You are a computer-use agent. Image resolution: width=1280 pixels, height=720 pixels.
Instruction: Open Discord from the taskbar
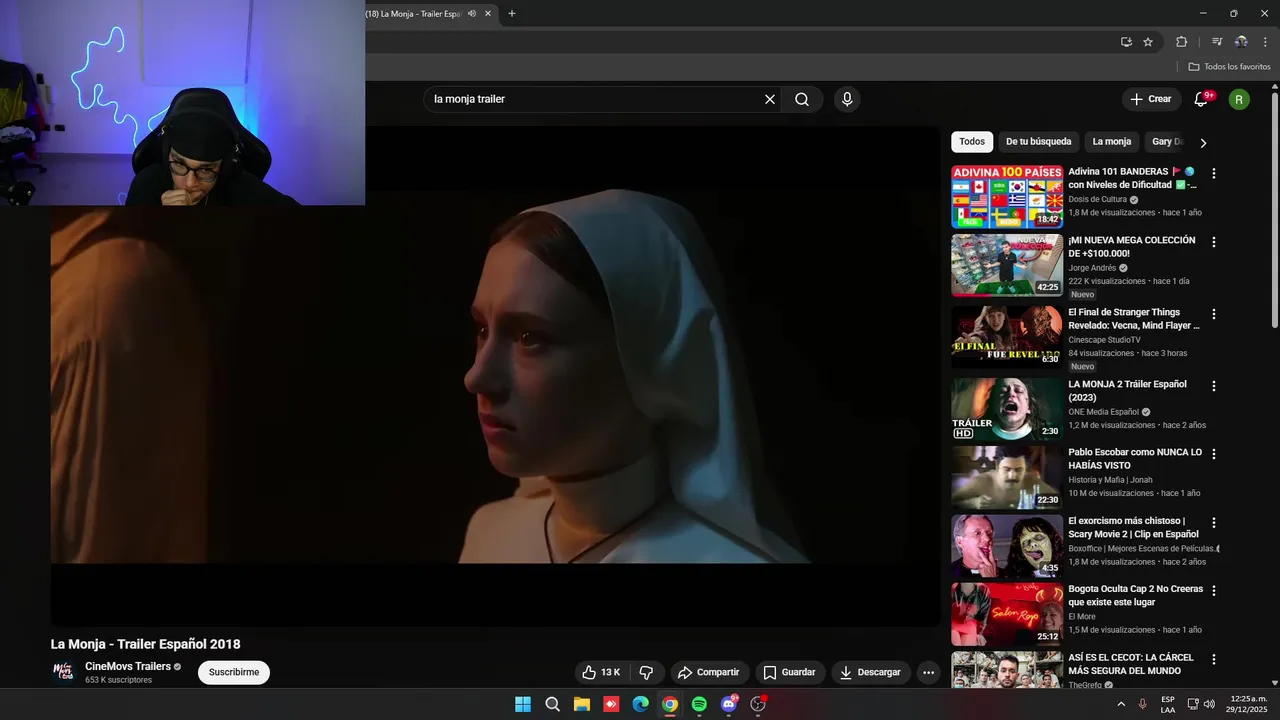[729, 704]
